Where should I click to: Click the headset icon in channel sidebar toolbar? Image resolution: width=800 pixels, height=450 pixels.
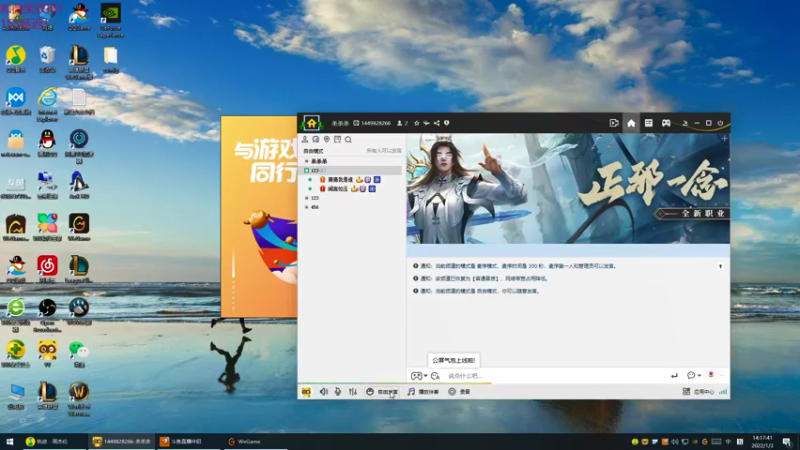click(x=316, y=139)
